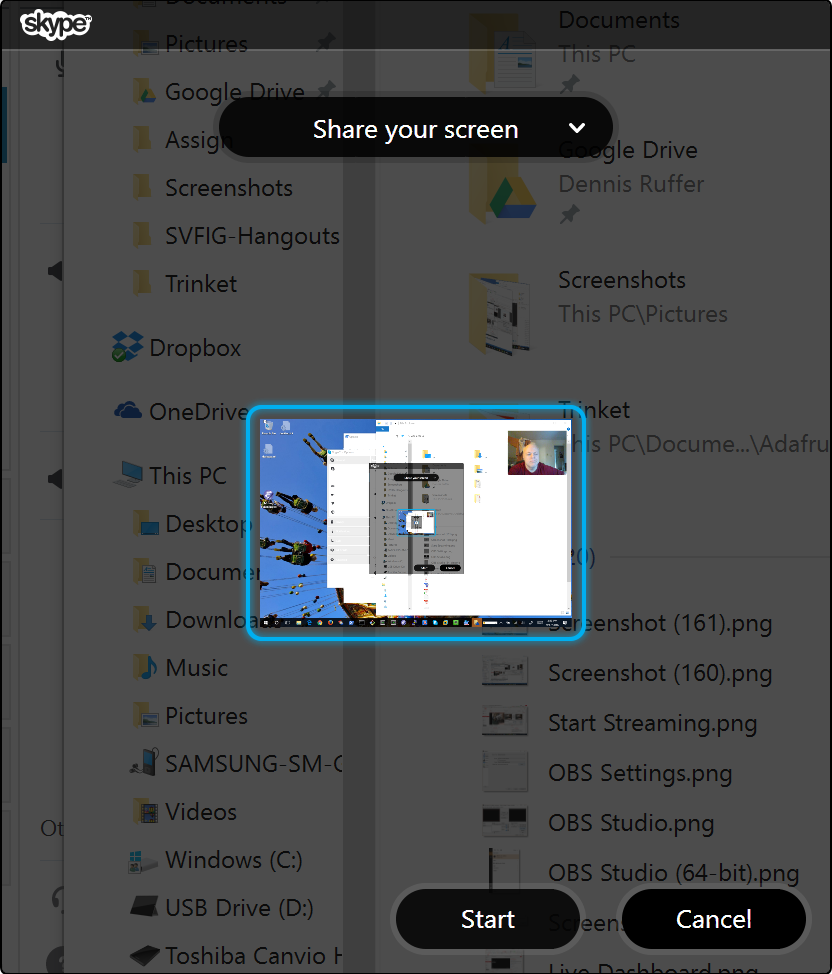Select the Google Drive icon in the sidebar

[x=143, y=91]
